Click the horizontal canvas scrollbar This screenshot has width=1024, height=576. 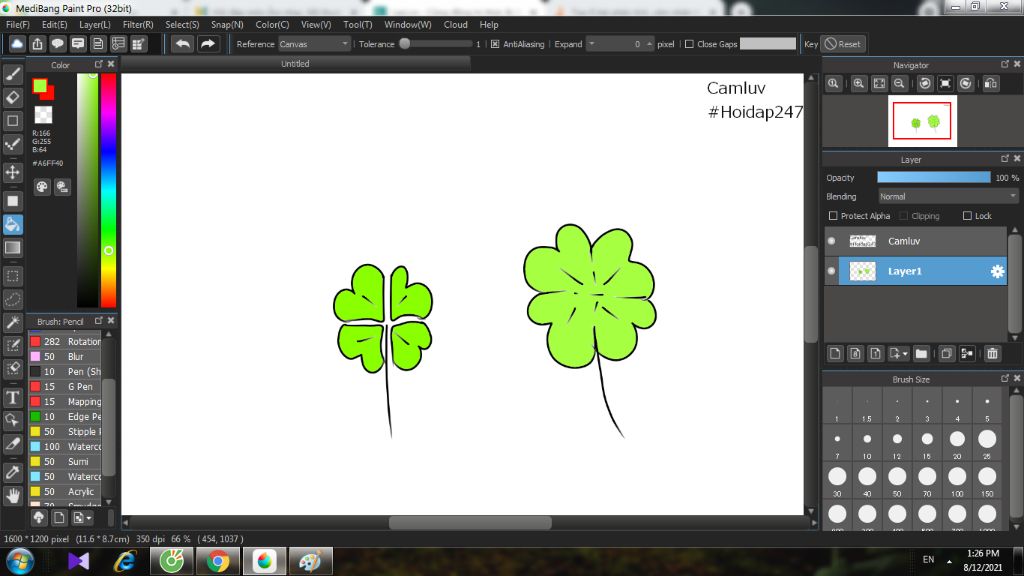coord(470,522)
